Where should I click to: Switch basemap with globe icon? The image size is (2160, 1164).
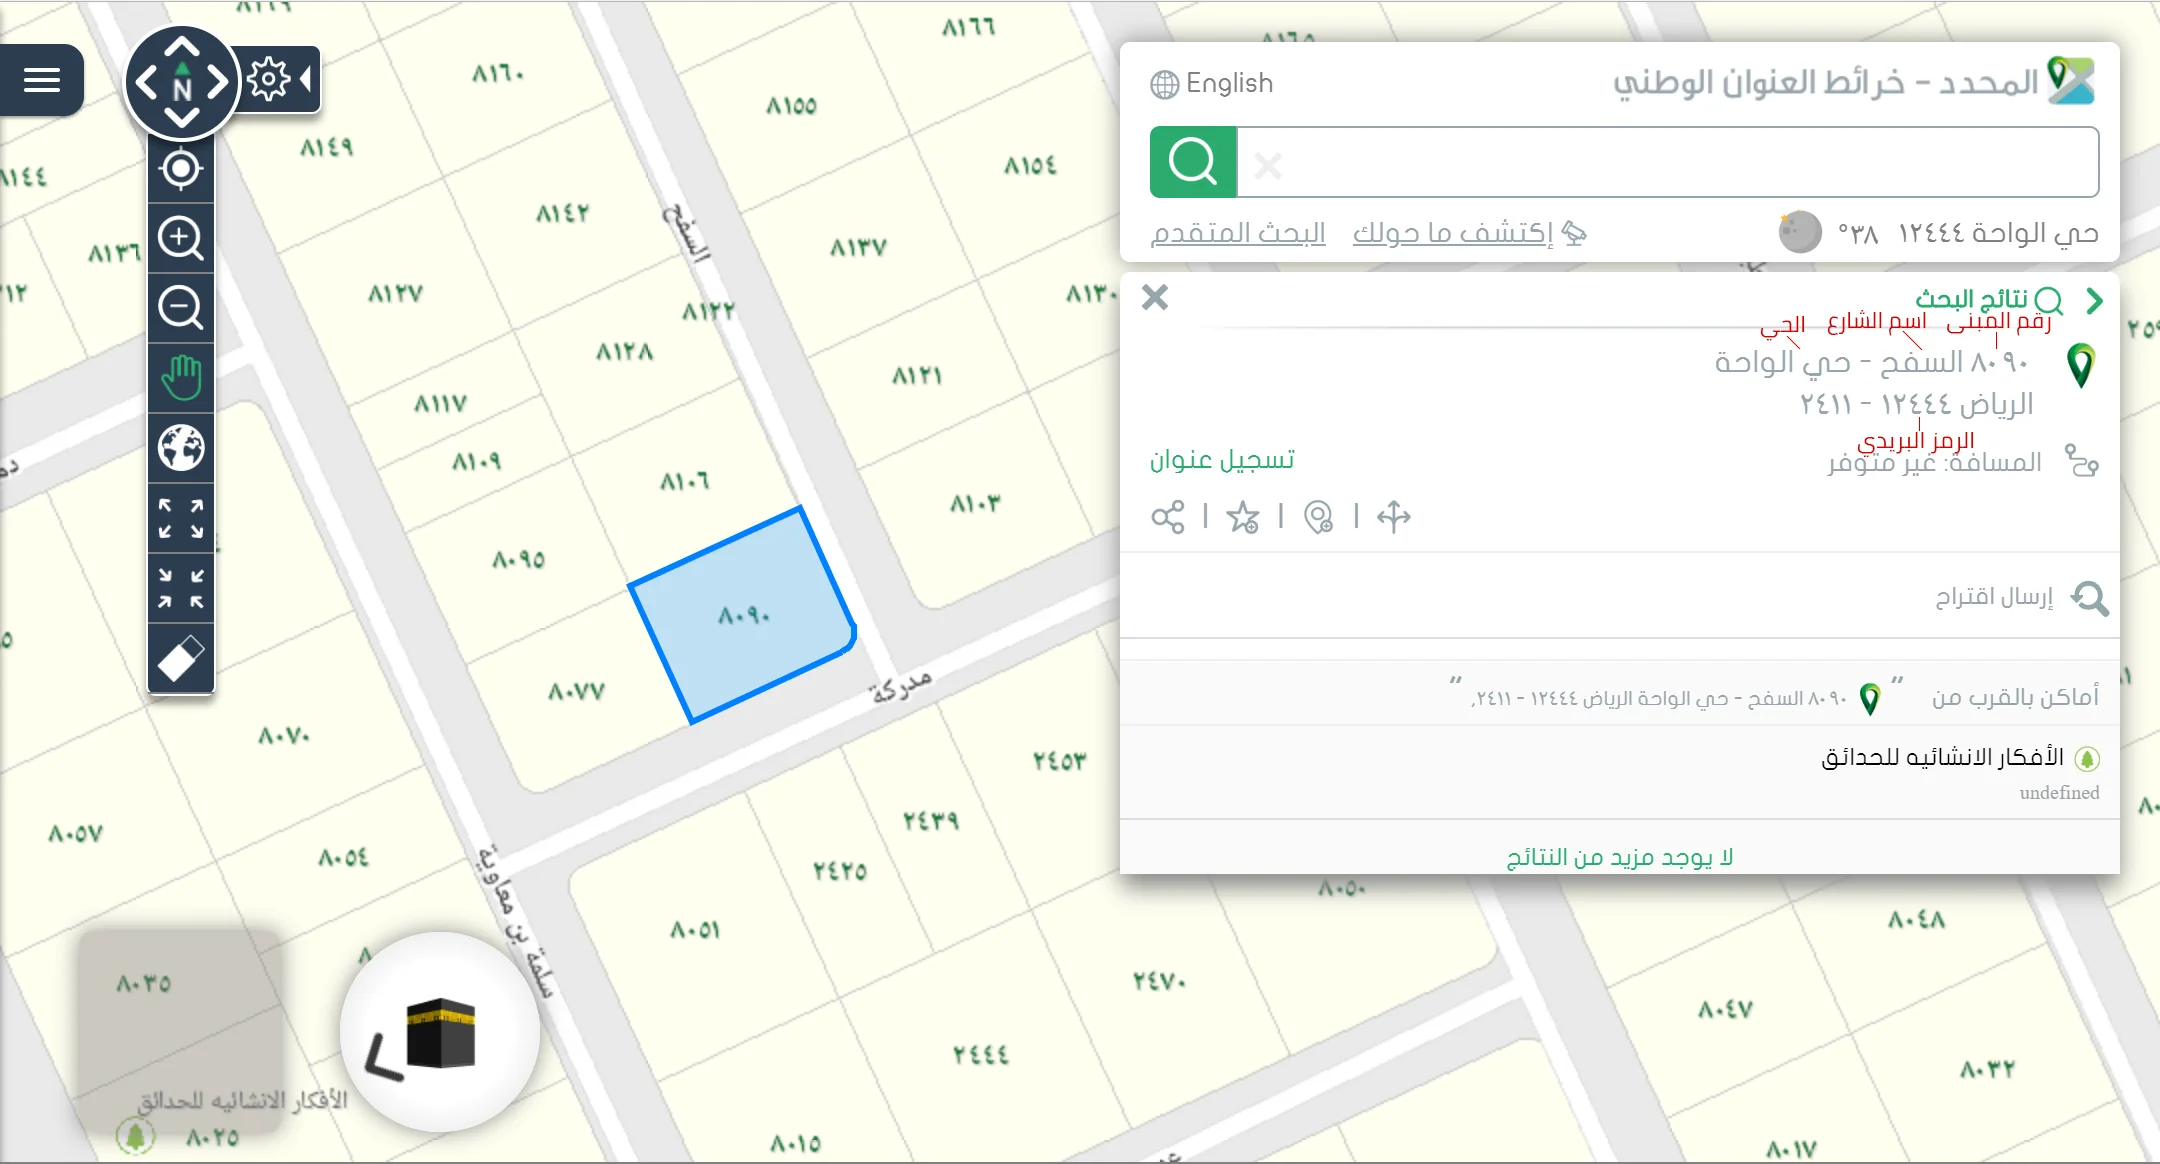click(x=181, y=448)
